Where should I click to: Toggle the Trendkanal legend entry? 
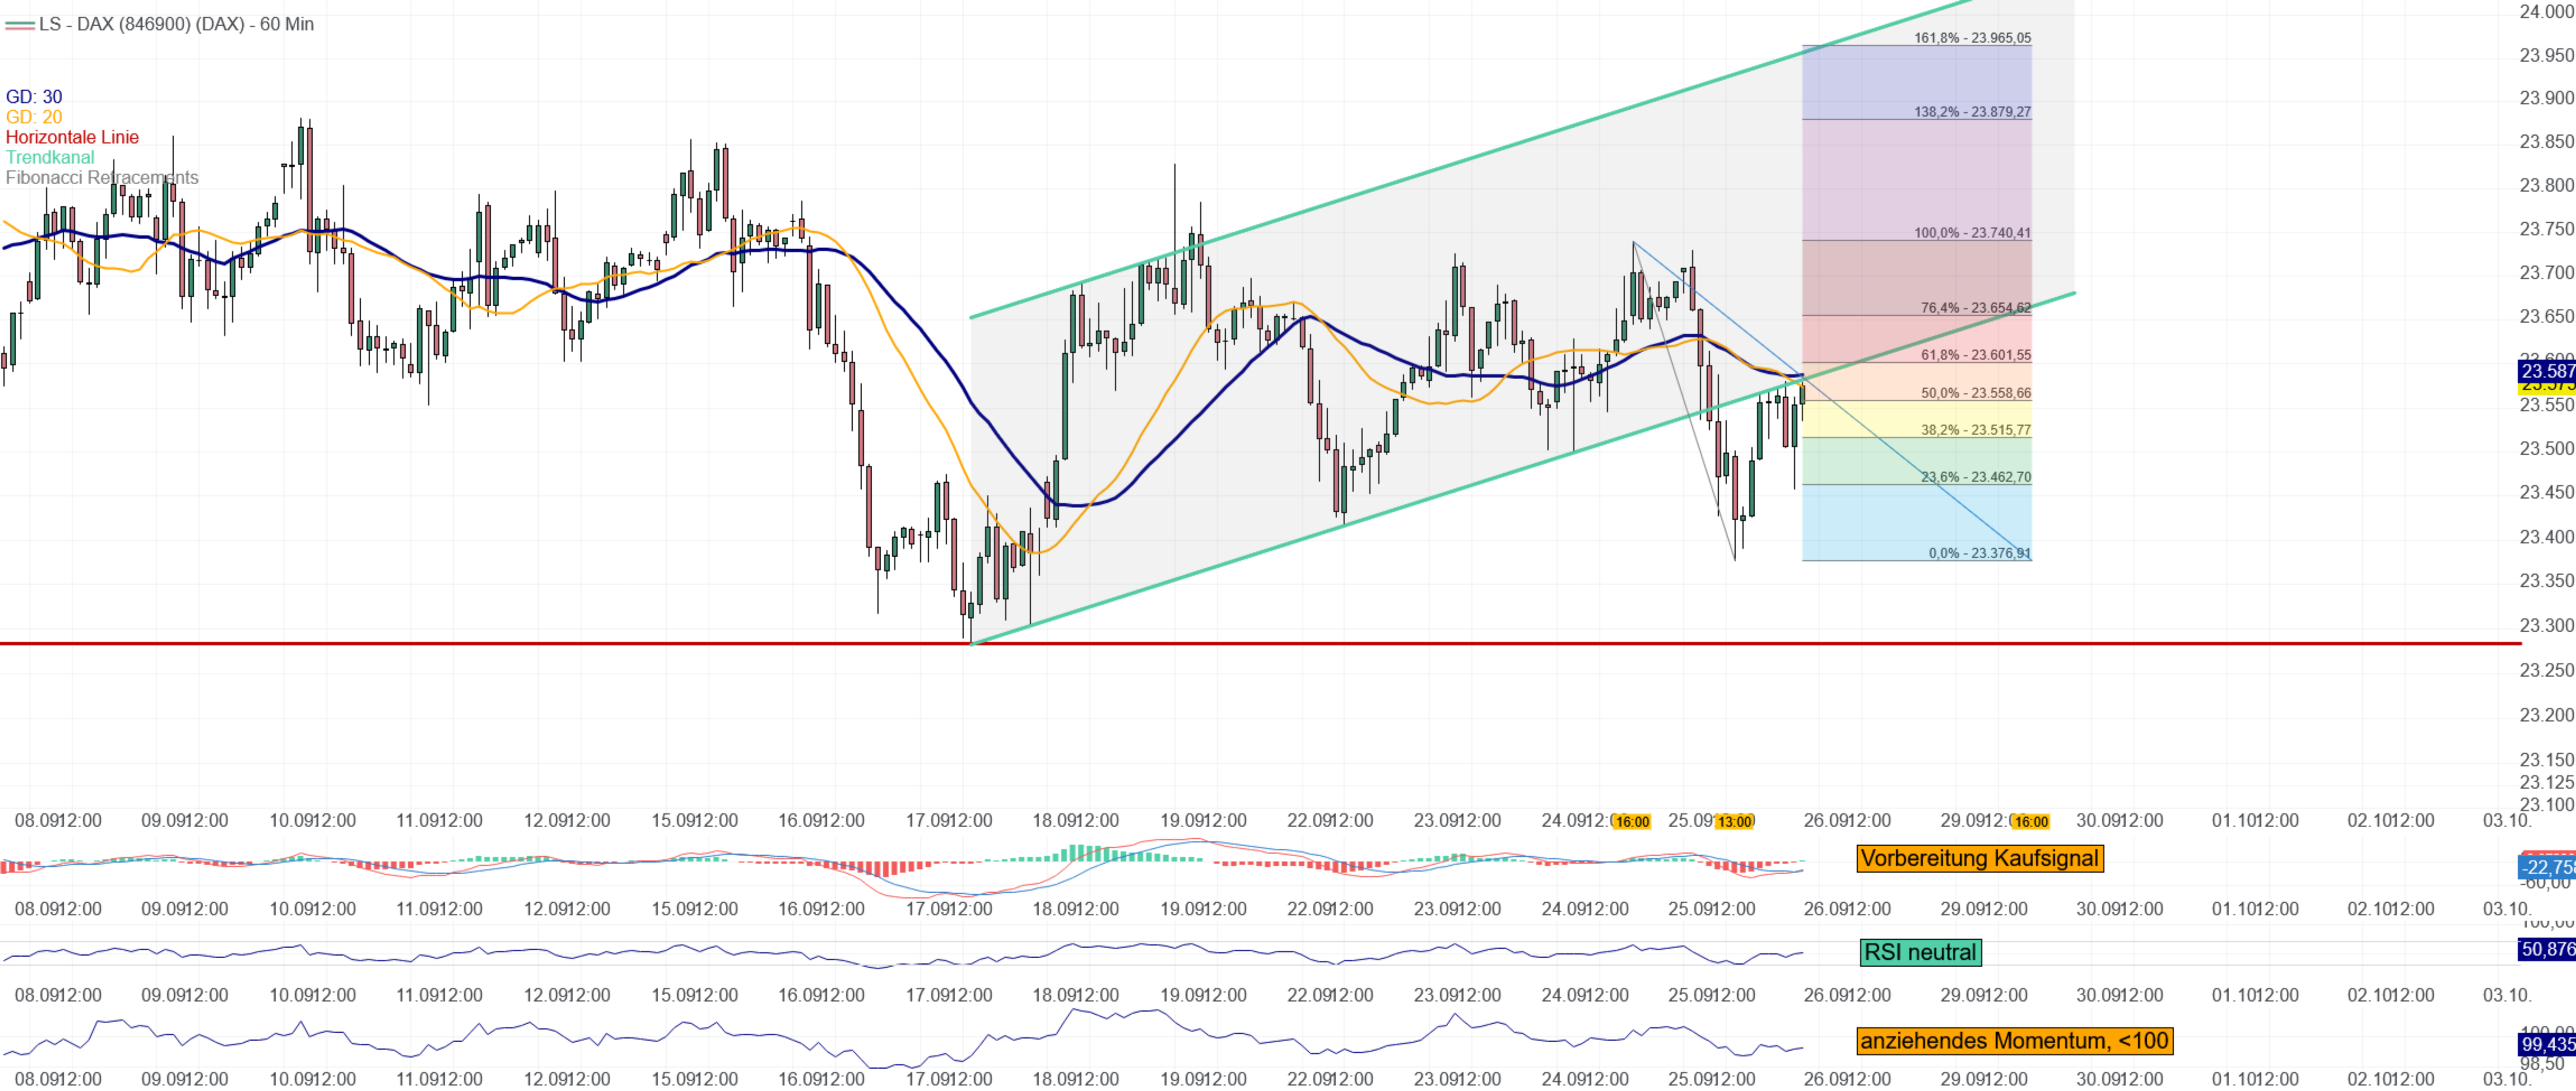50,157
